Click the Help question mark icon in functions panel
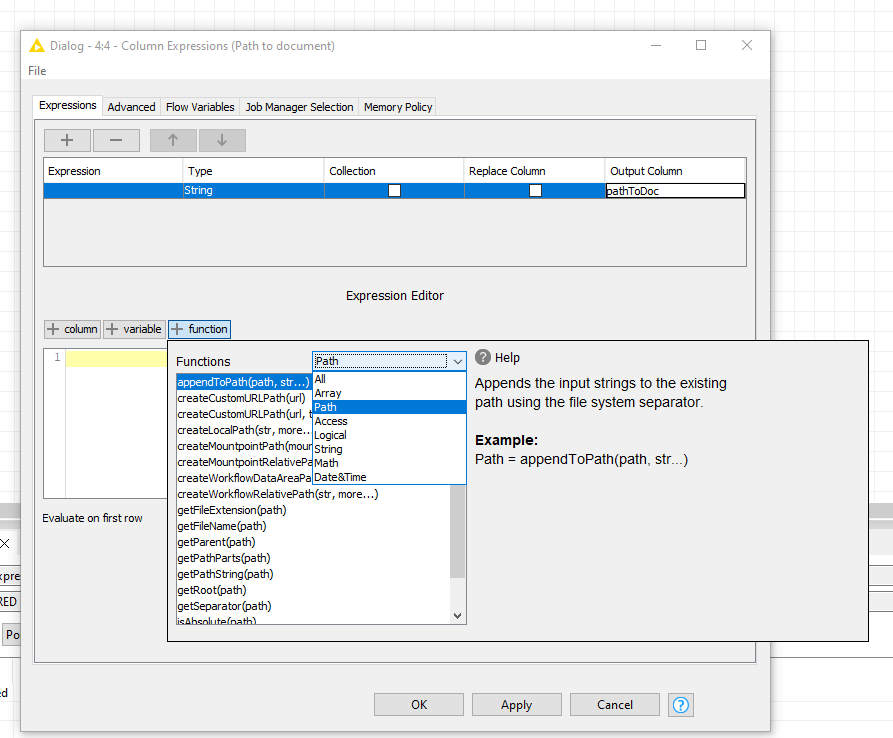Screen dimensions: 893x738 (x=485, y=357)
